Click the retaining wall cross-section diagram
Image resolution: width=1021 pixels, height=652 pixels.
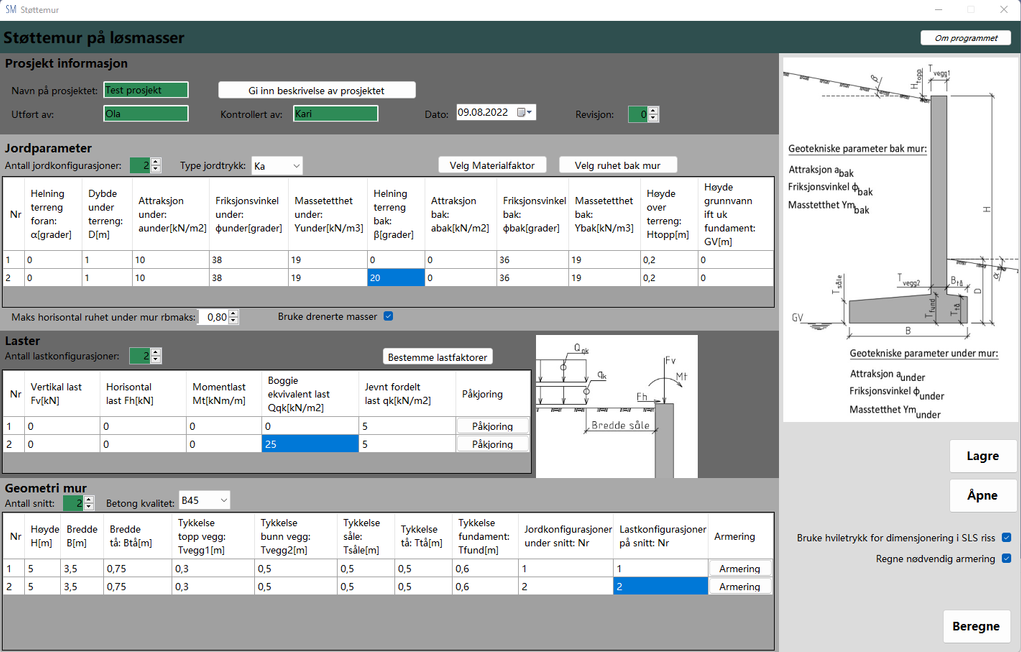coord(899,239)
